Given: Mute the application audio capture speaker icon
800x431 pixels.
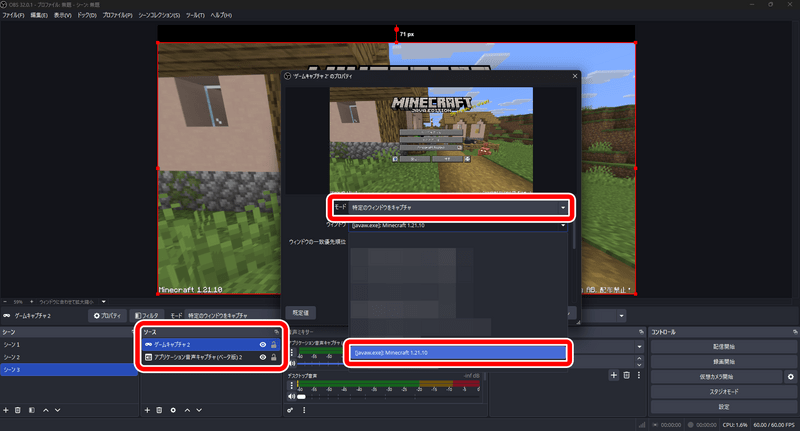Looking at the screenshot, I should point(292,364).
